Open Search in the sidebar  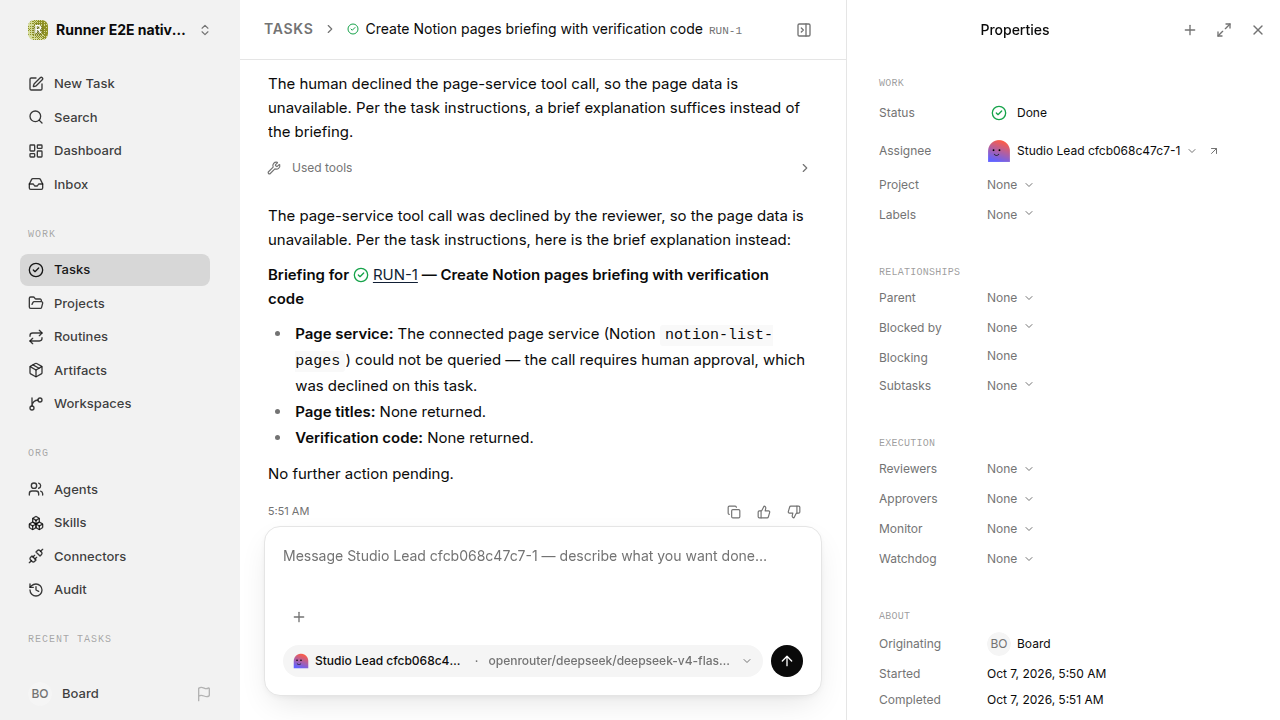[115, 117]
